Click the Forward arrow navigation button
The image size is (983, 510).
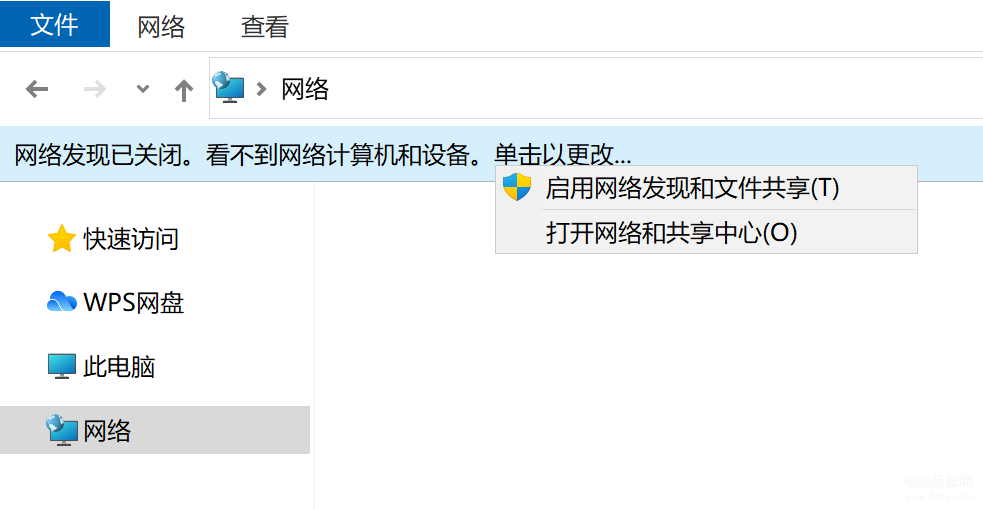(x=95, y=90)
